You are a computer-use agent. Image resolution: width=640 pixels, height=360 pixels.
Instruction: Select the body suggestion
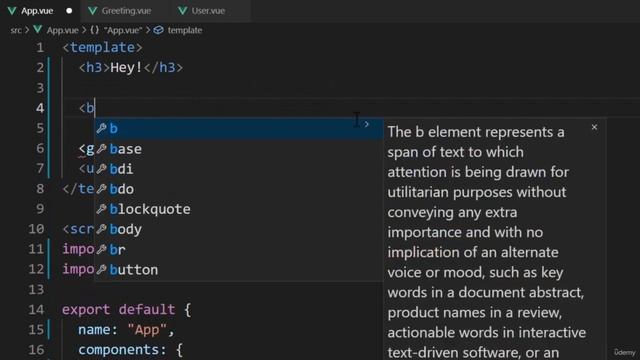tap(239, 229)
